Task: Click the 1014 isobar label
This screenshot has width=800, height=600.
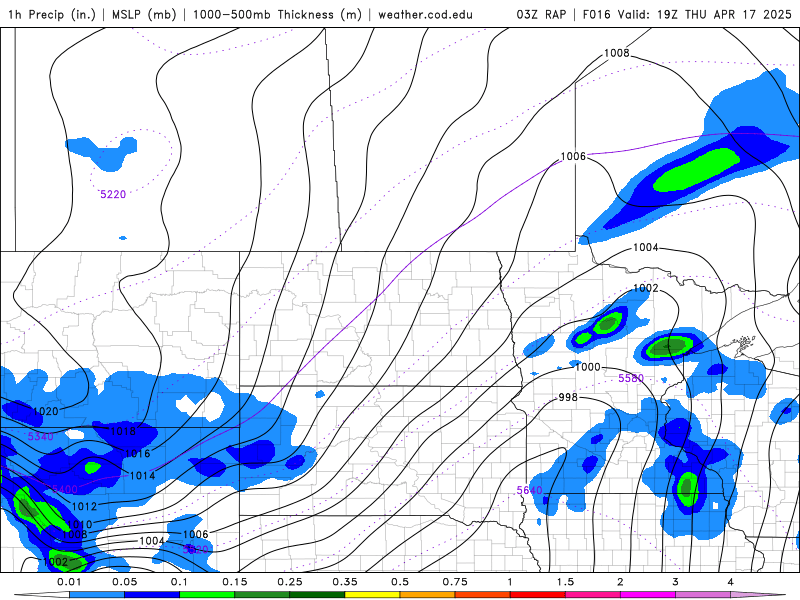Action: (142, 476)
